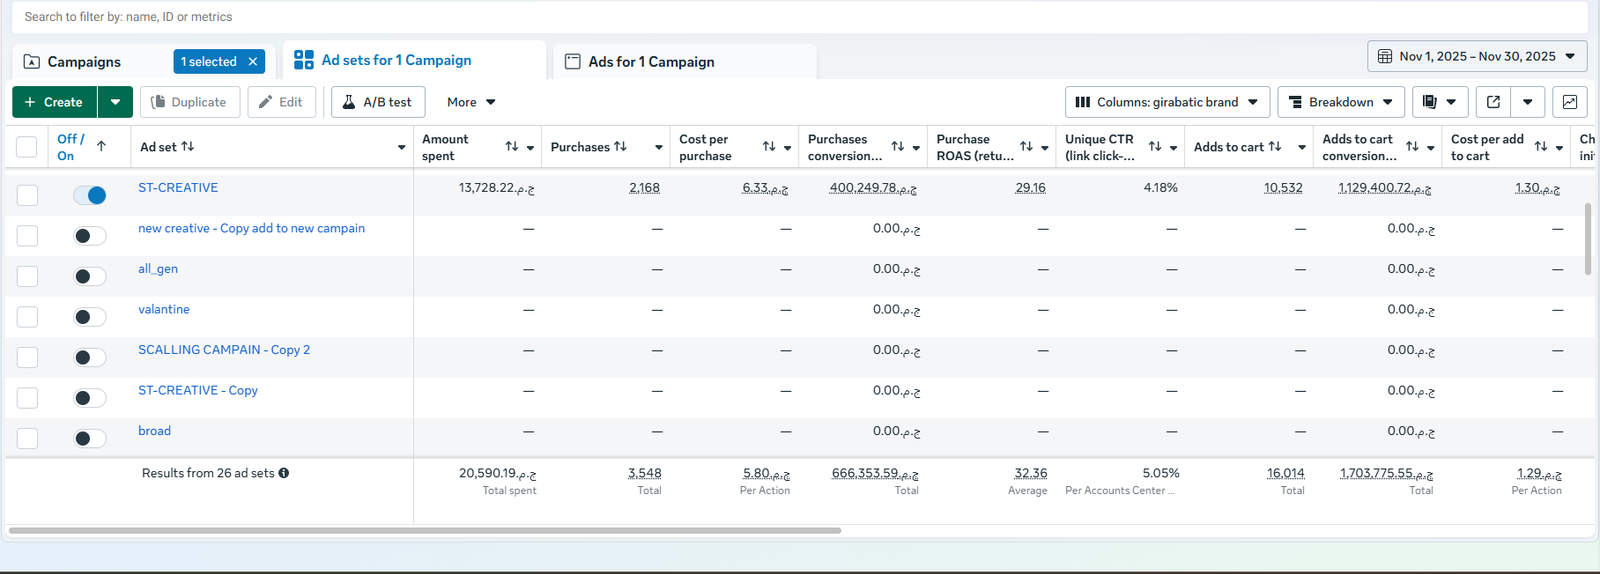This screenshot has width=1600, height=574.
Task: Sort by Adds to cart arrows
Action: click(x=1275, y=147)
